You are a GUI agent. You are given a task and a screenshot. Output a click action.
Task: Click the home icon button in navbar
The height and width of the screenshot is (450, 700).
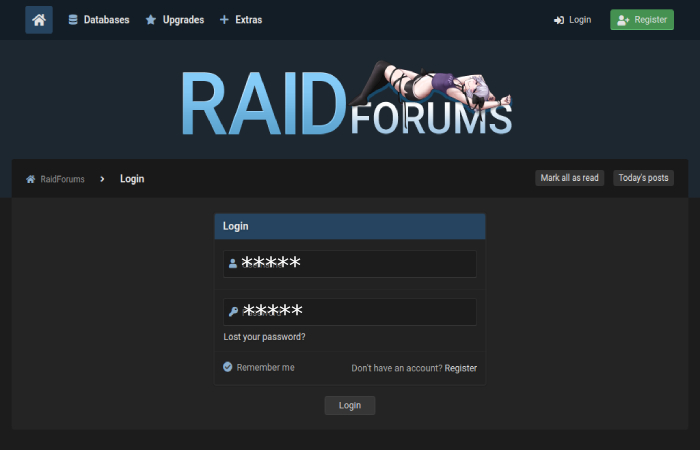coord(39,20)
